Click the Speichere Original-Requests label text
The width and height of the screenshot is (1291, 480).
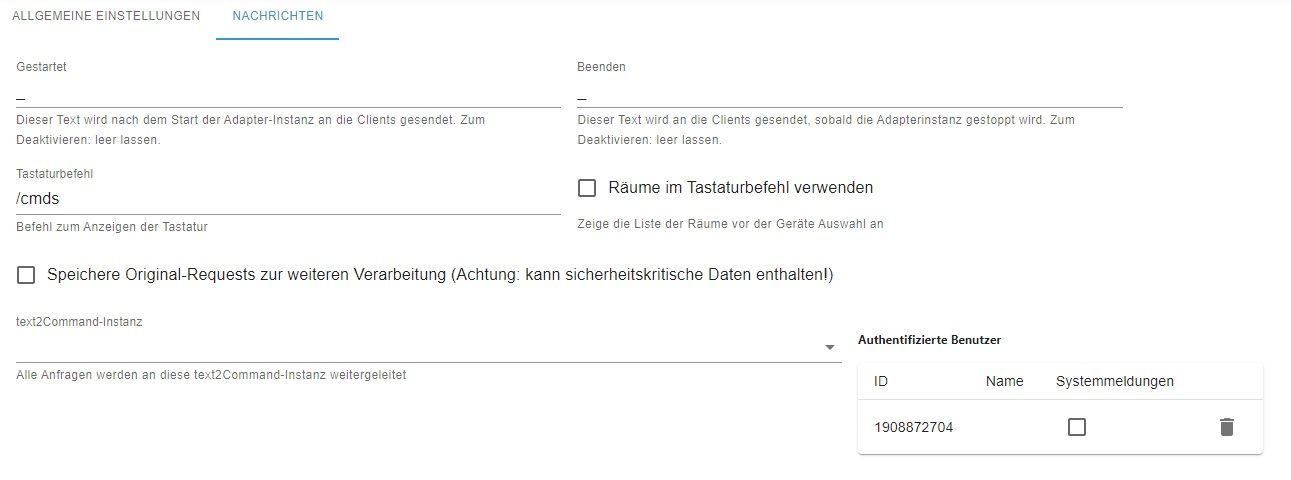tap(440, 275)
